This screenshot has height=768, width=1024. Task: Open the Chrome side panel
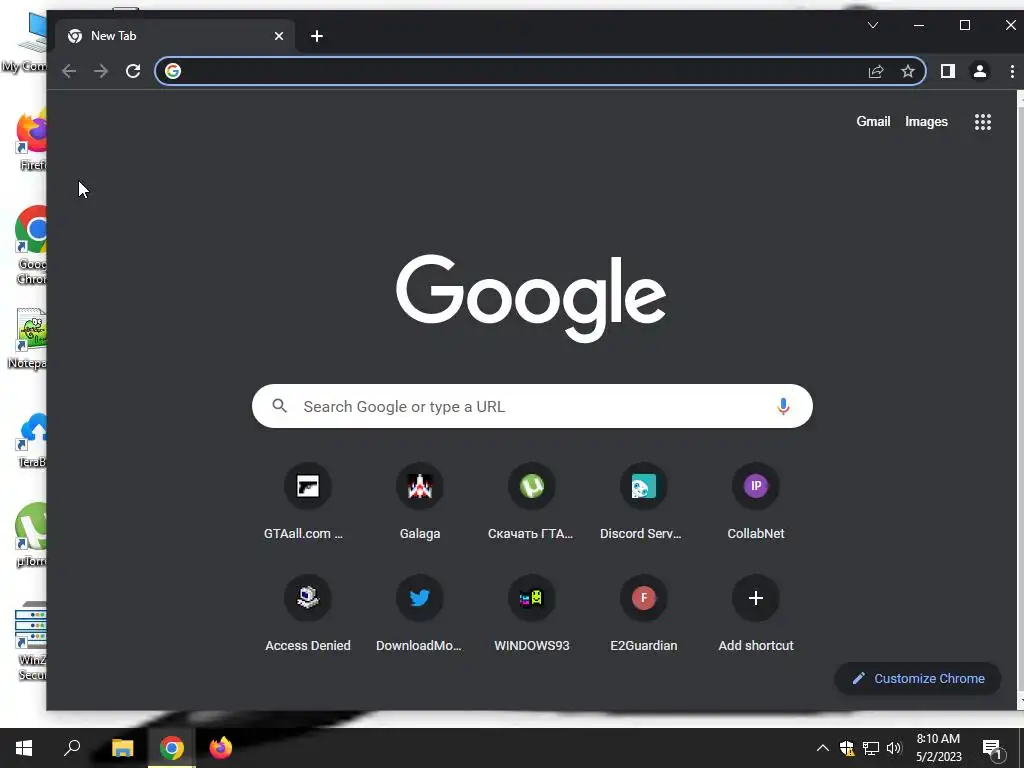[948, 71]
